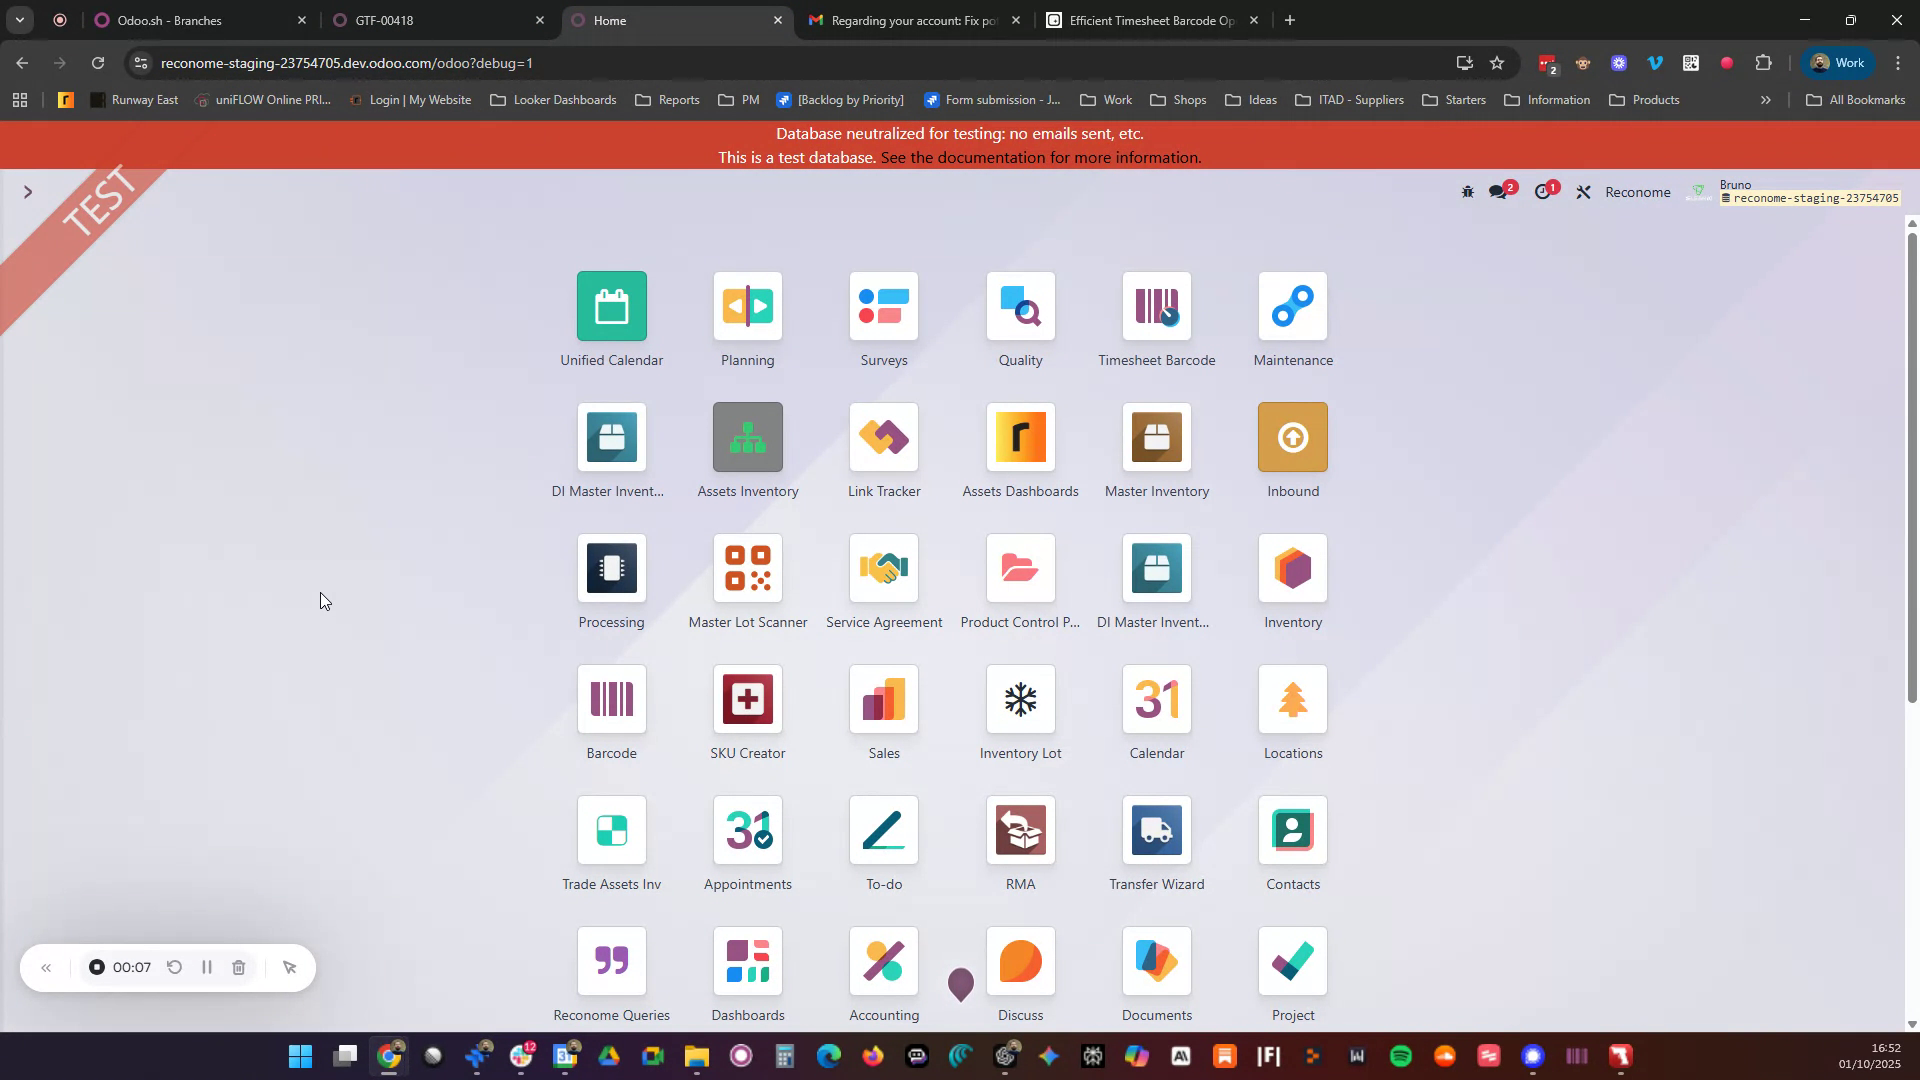Pause the ongoing screen recording
1920x1080 pixels.
pos(206,967)
